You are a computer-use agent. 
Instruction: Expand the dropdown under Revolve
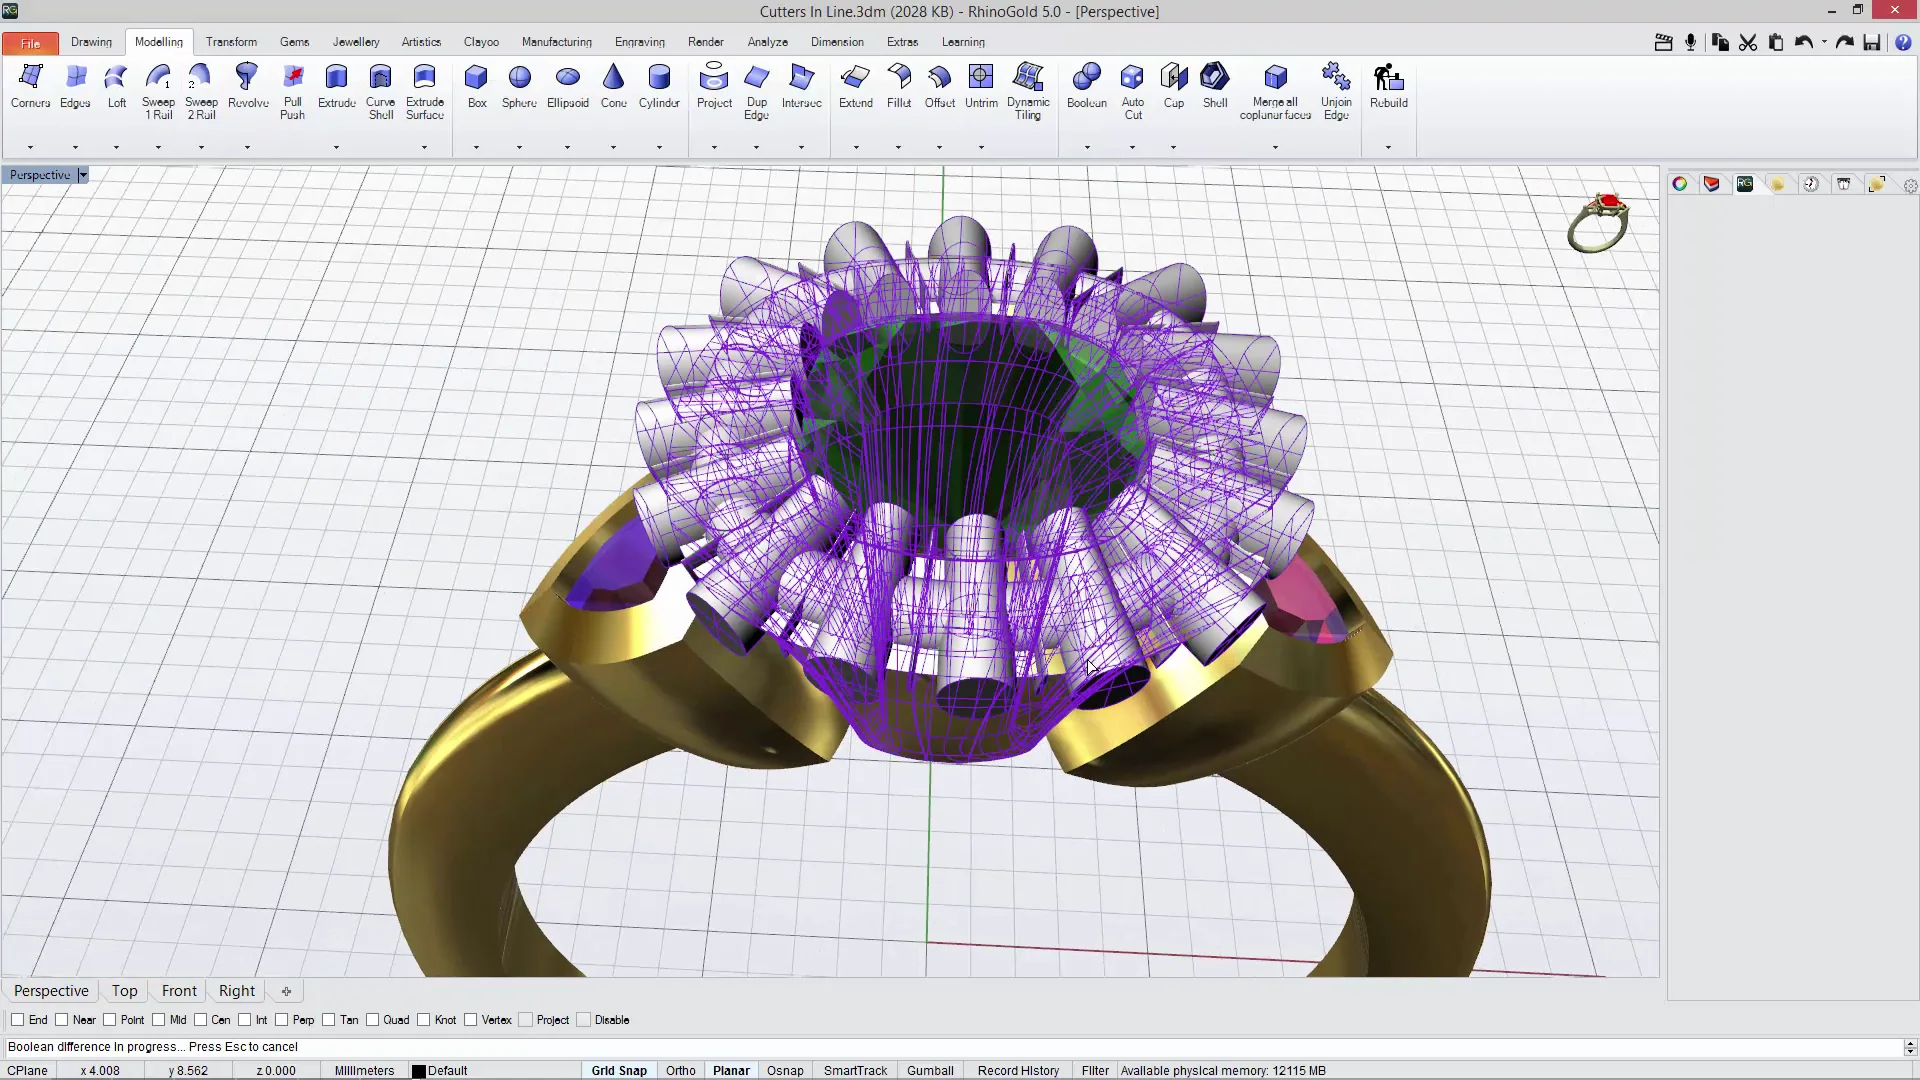coord(247,148)
